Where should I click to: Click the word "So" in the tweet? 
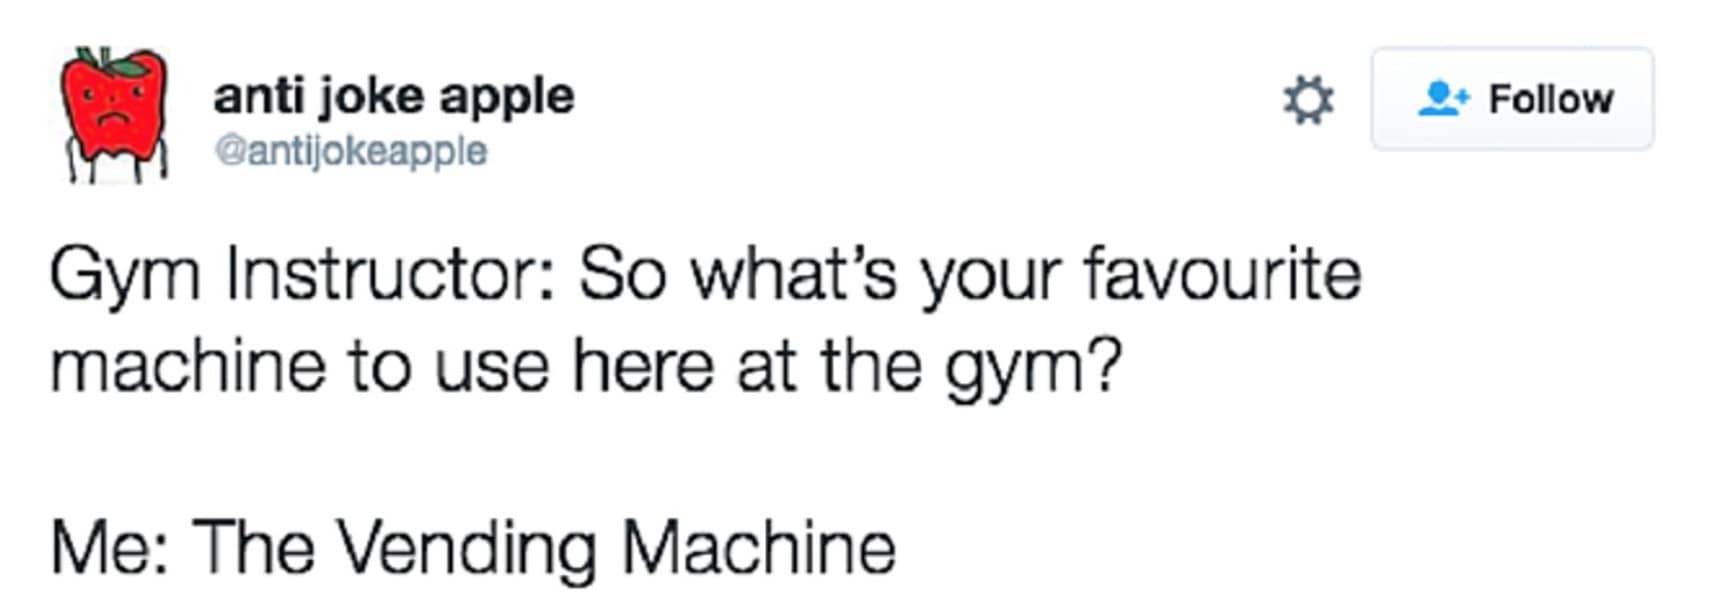[x=621, y=276]
